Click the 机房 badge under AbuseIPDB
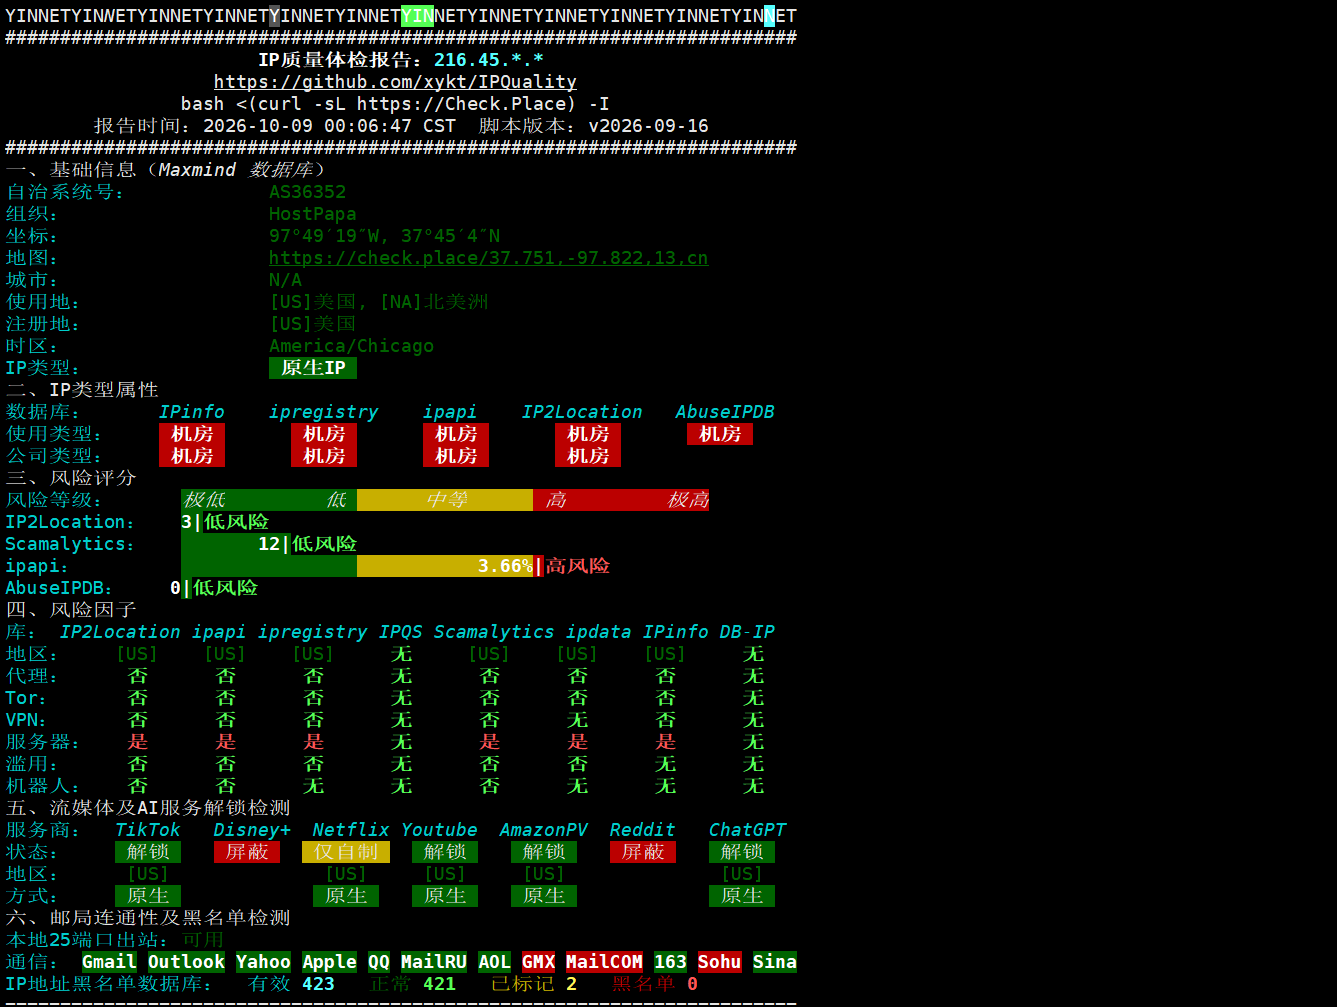The width and height of the screenshot is (1337, 1007). (720, 434)
